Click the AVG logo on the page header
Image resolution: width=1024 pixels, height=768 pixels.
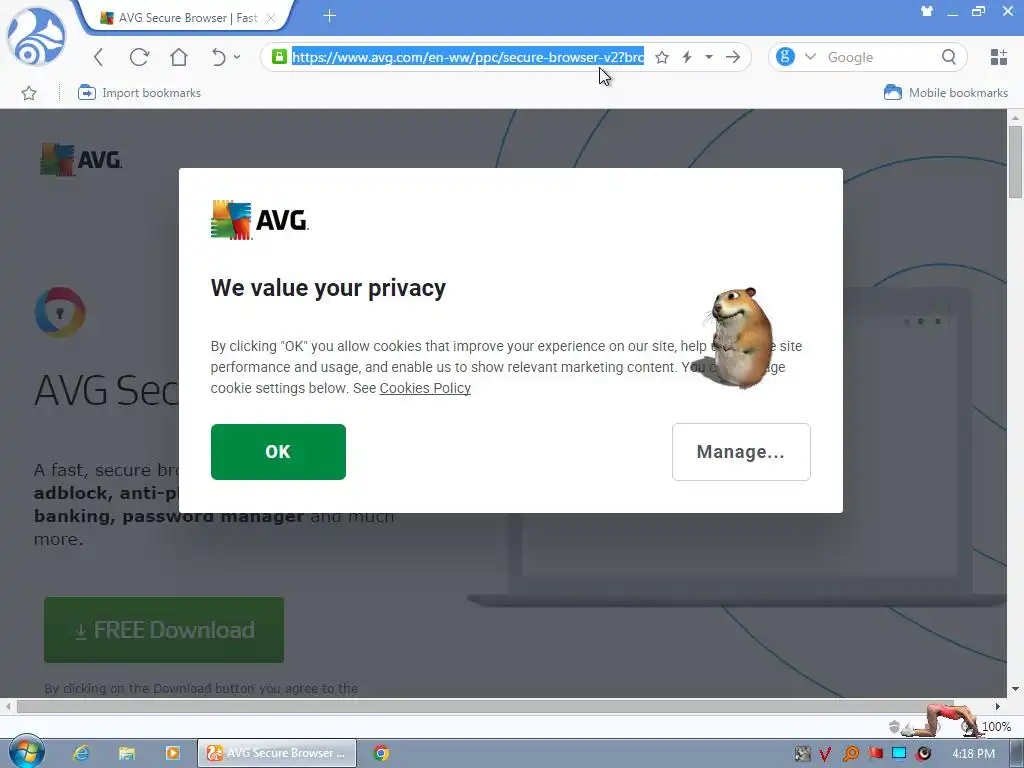tap(81, 159)
